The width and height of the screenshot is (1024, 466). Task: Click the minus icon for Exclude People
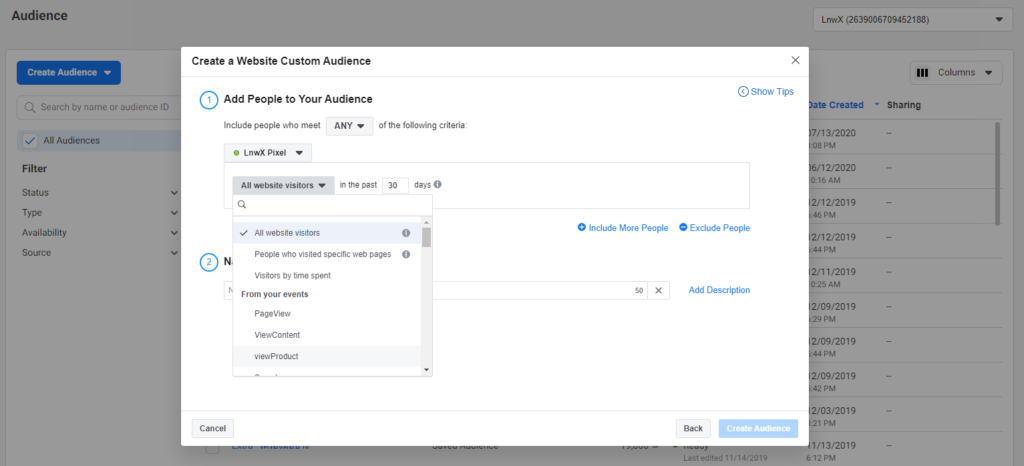click(x=683, y=228)
